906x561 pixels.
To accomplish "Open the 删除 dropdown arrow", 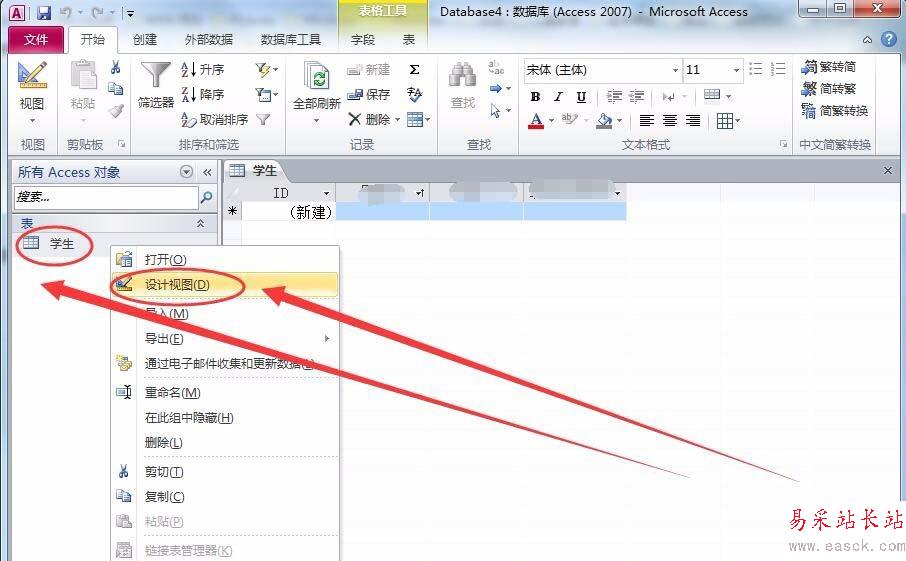I will 398,120.
